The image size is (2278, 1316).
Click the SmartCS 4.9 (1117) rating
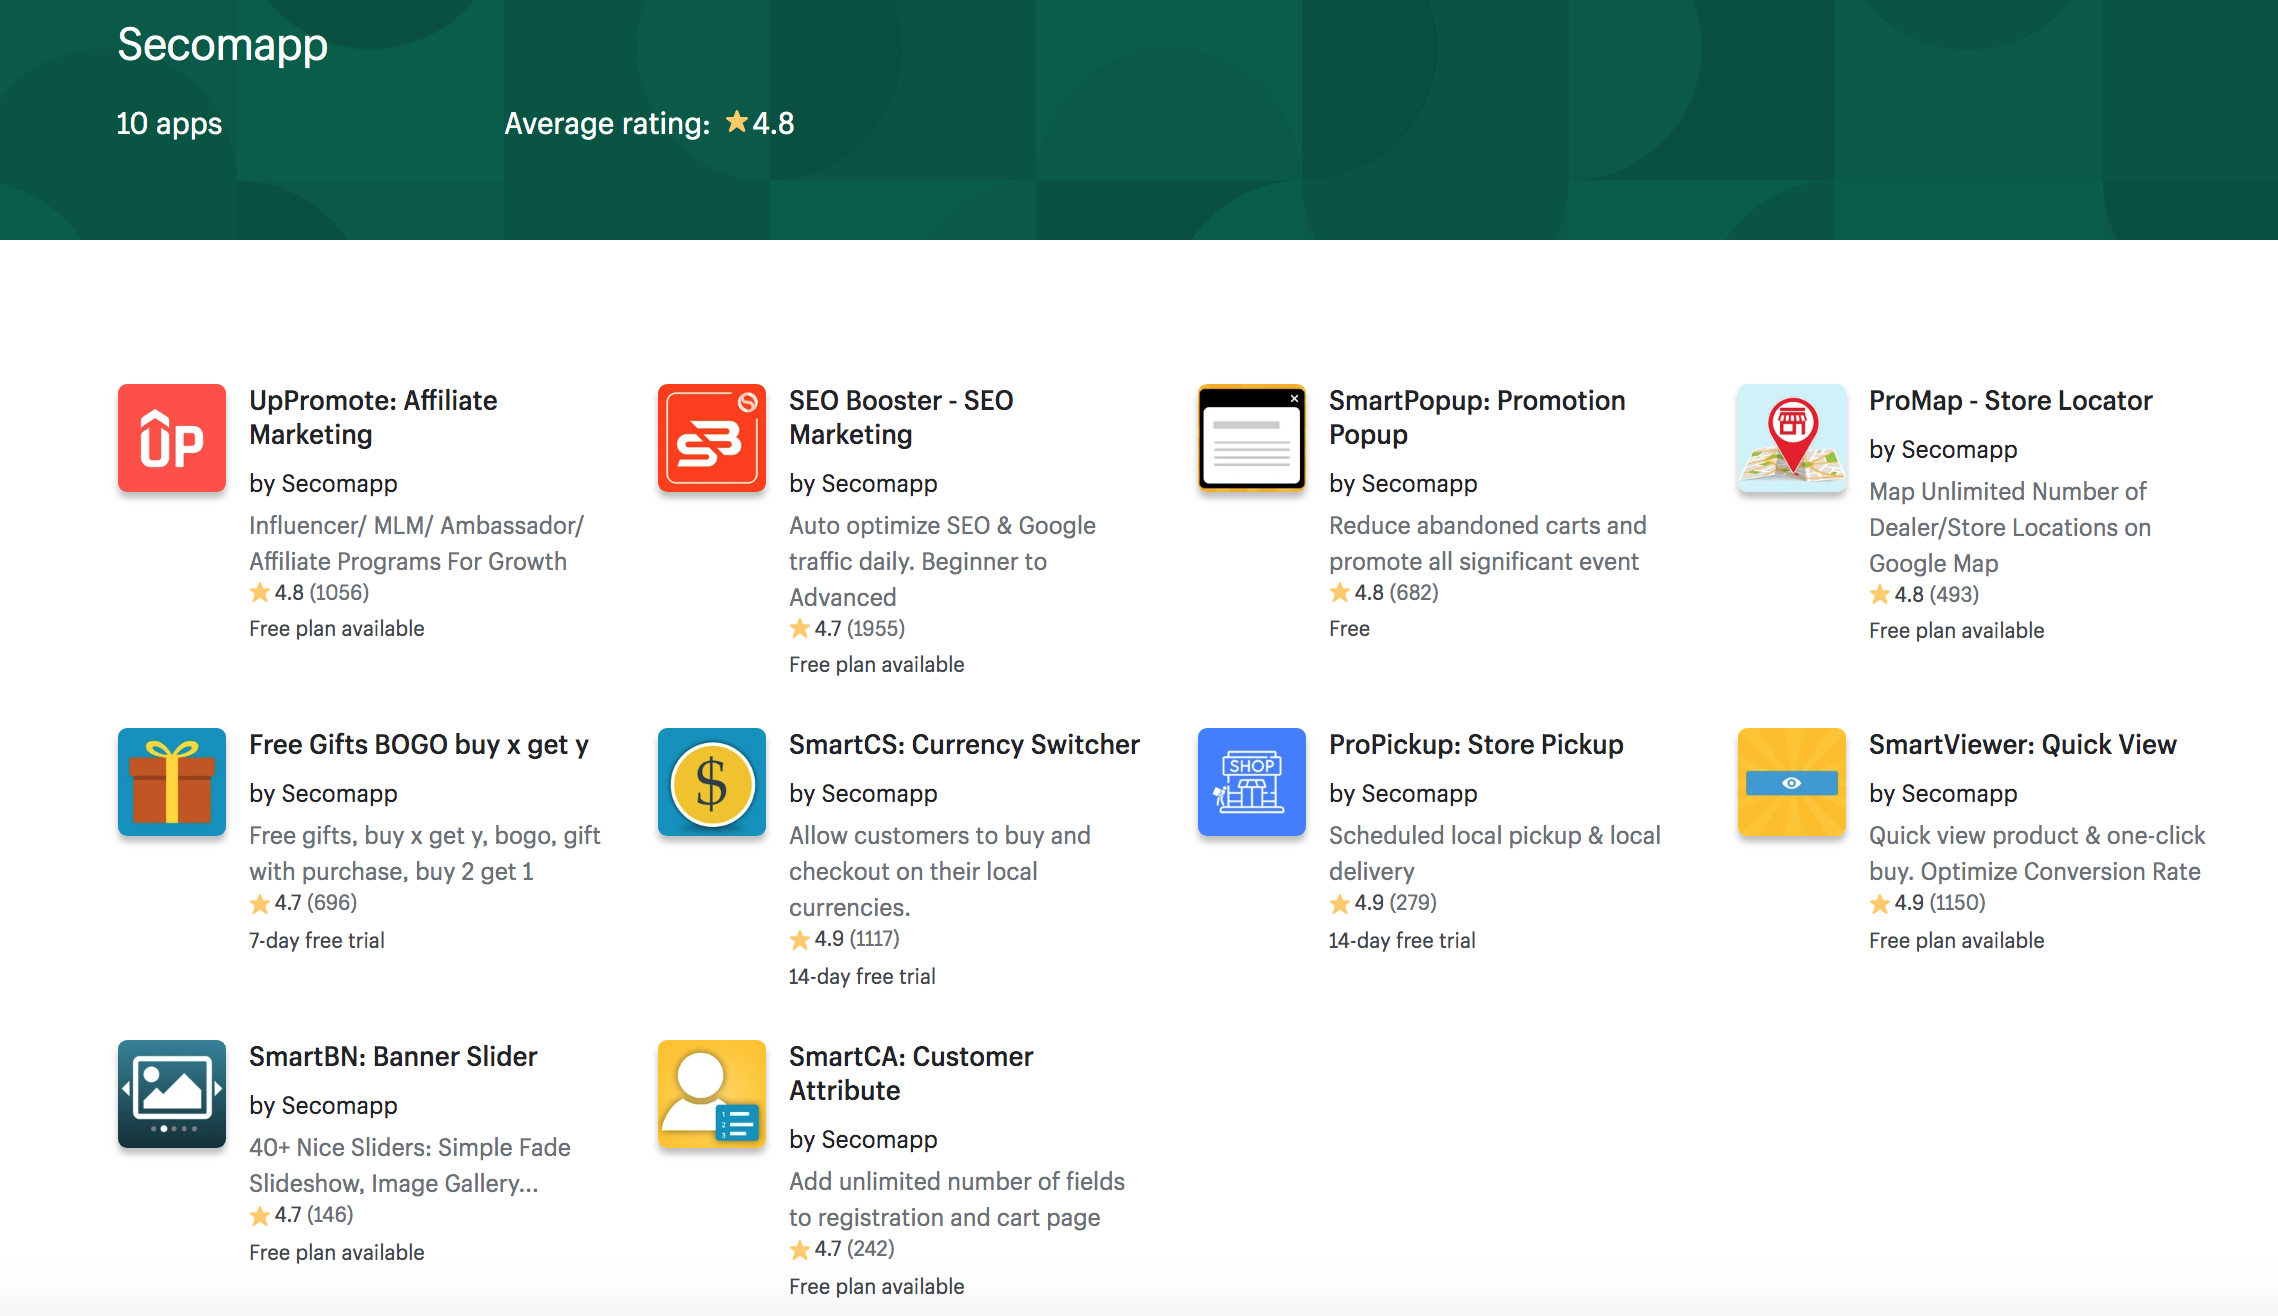(844, 939)
